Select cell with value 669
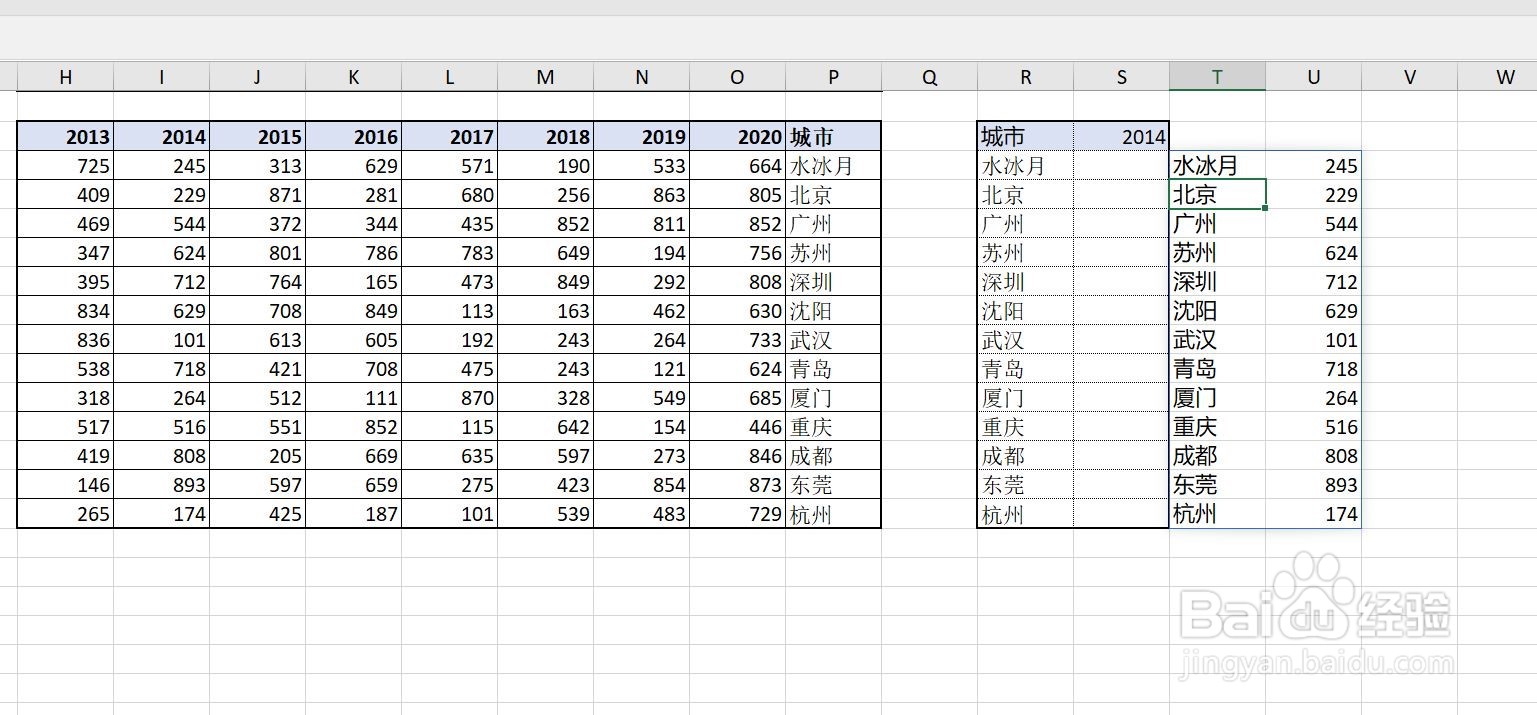Viewport: 1537px width, 715px height. click(x=353, y=456)
